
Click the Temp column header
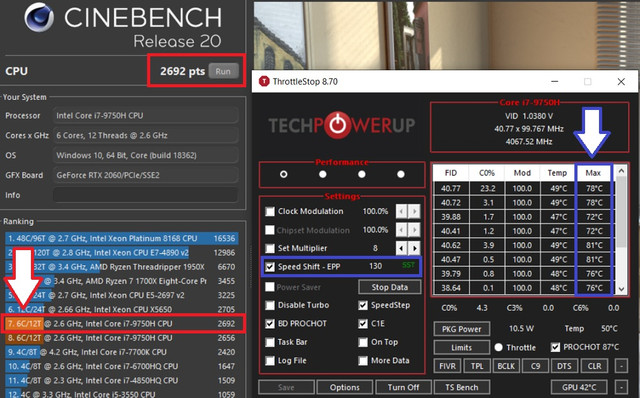[557, 173]
